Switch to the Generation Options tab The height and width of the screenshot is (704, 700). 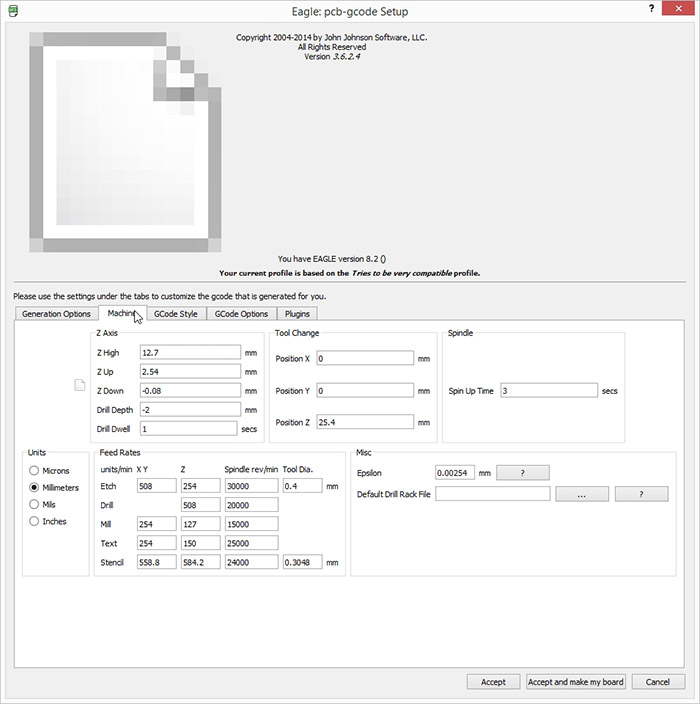(x=56, y=314)
